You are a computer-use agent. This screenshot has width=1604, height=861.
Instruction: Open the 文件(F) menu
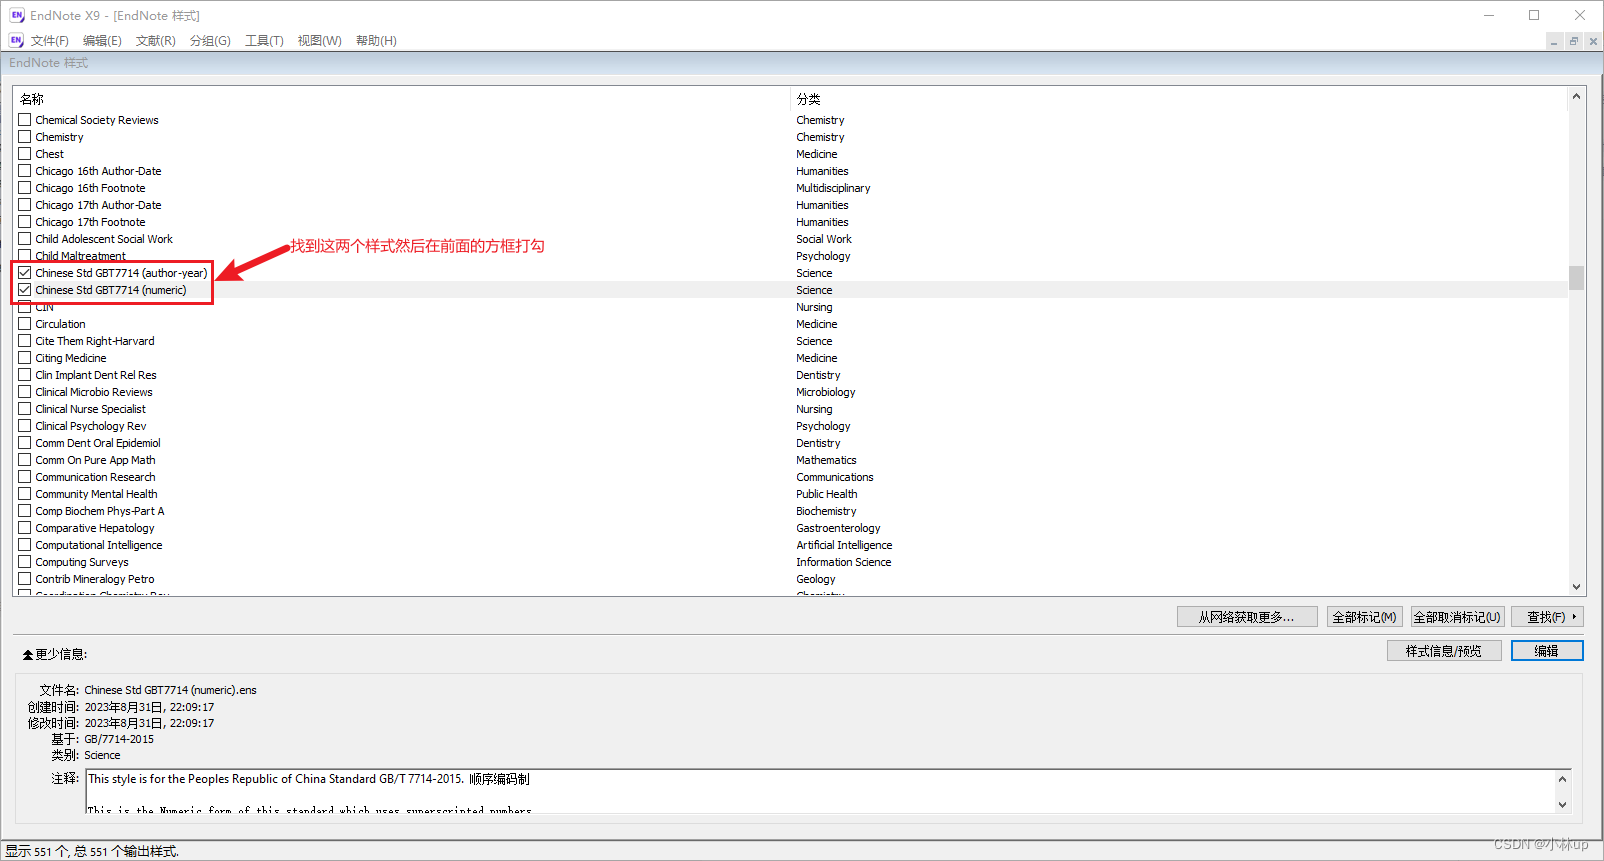pos(50,41)
